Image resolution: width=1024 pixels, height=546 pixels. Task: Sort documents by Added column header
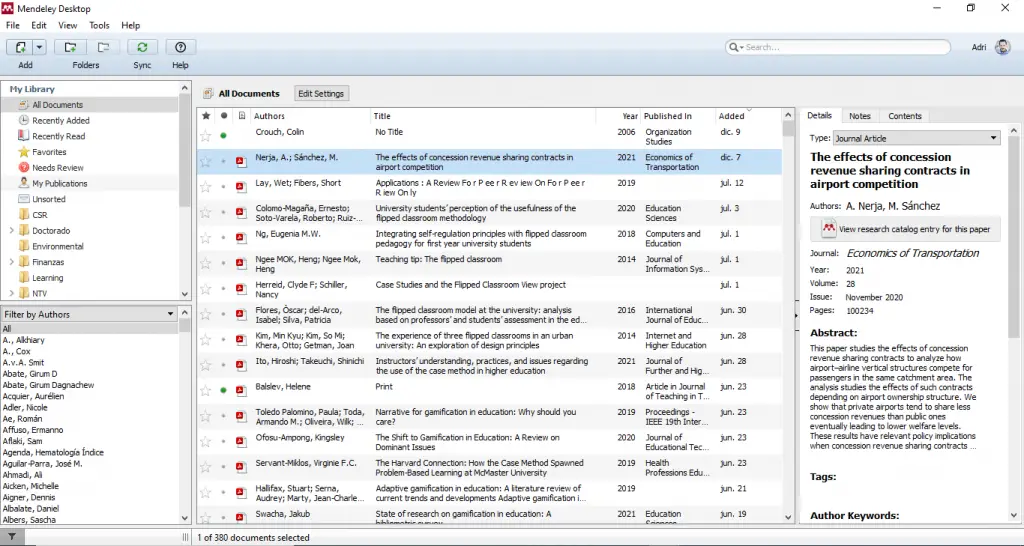(731, 116)
